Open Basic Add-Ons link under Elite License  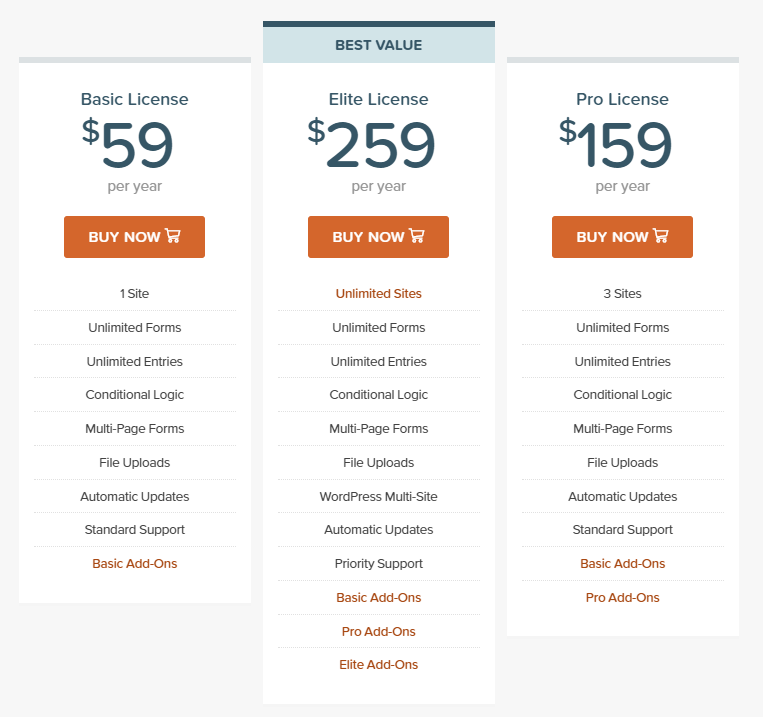(379, 598)
